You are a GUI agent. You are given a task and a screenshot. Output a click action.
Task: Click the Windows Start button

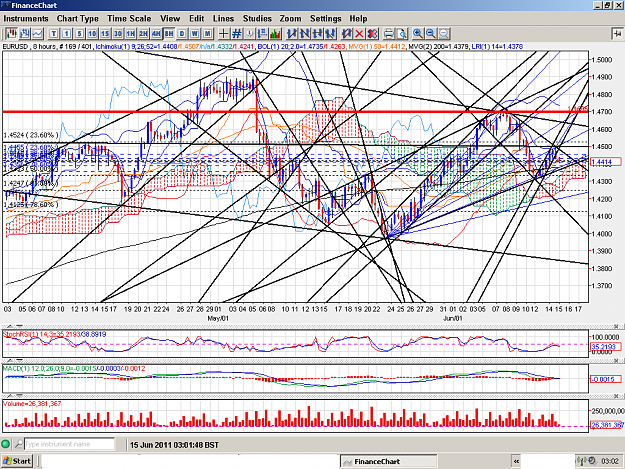coord(17,461)
